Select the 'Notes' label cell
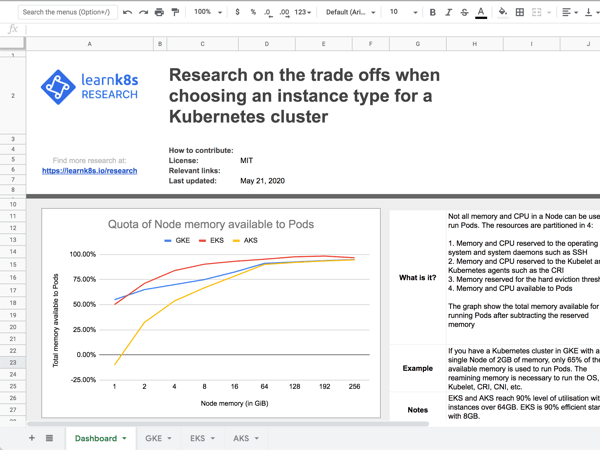The image size is (600, 450). click(x=417, y=410)
